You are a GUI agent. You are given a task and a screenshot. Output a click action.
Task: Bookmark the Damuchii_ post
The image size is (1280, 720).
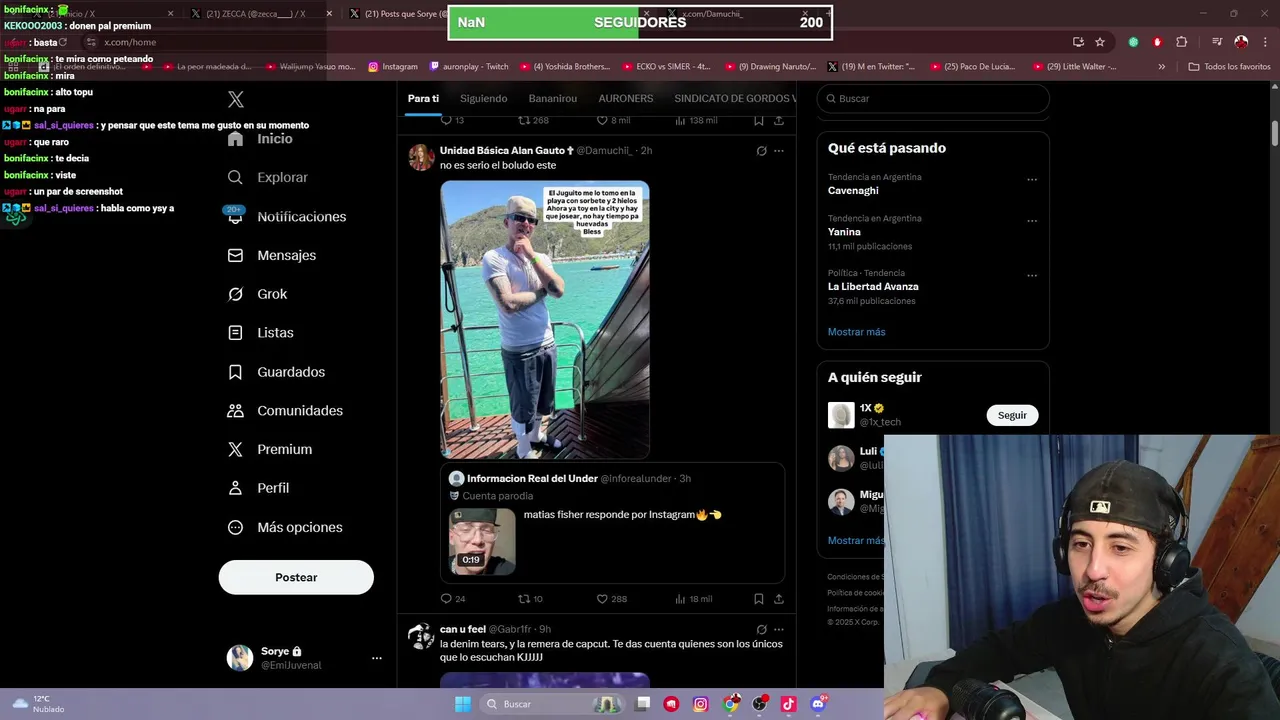(x=759, y=599)
